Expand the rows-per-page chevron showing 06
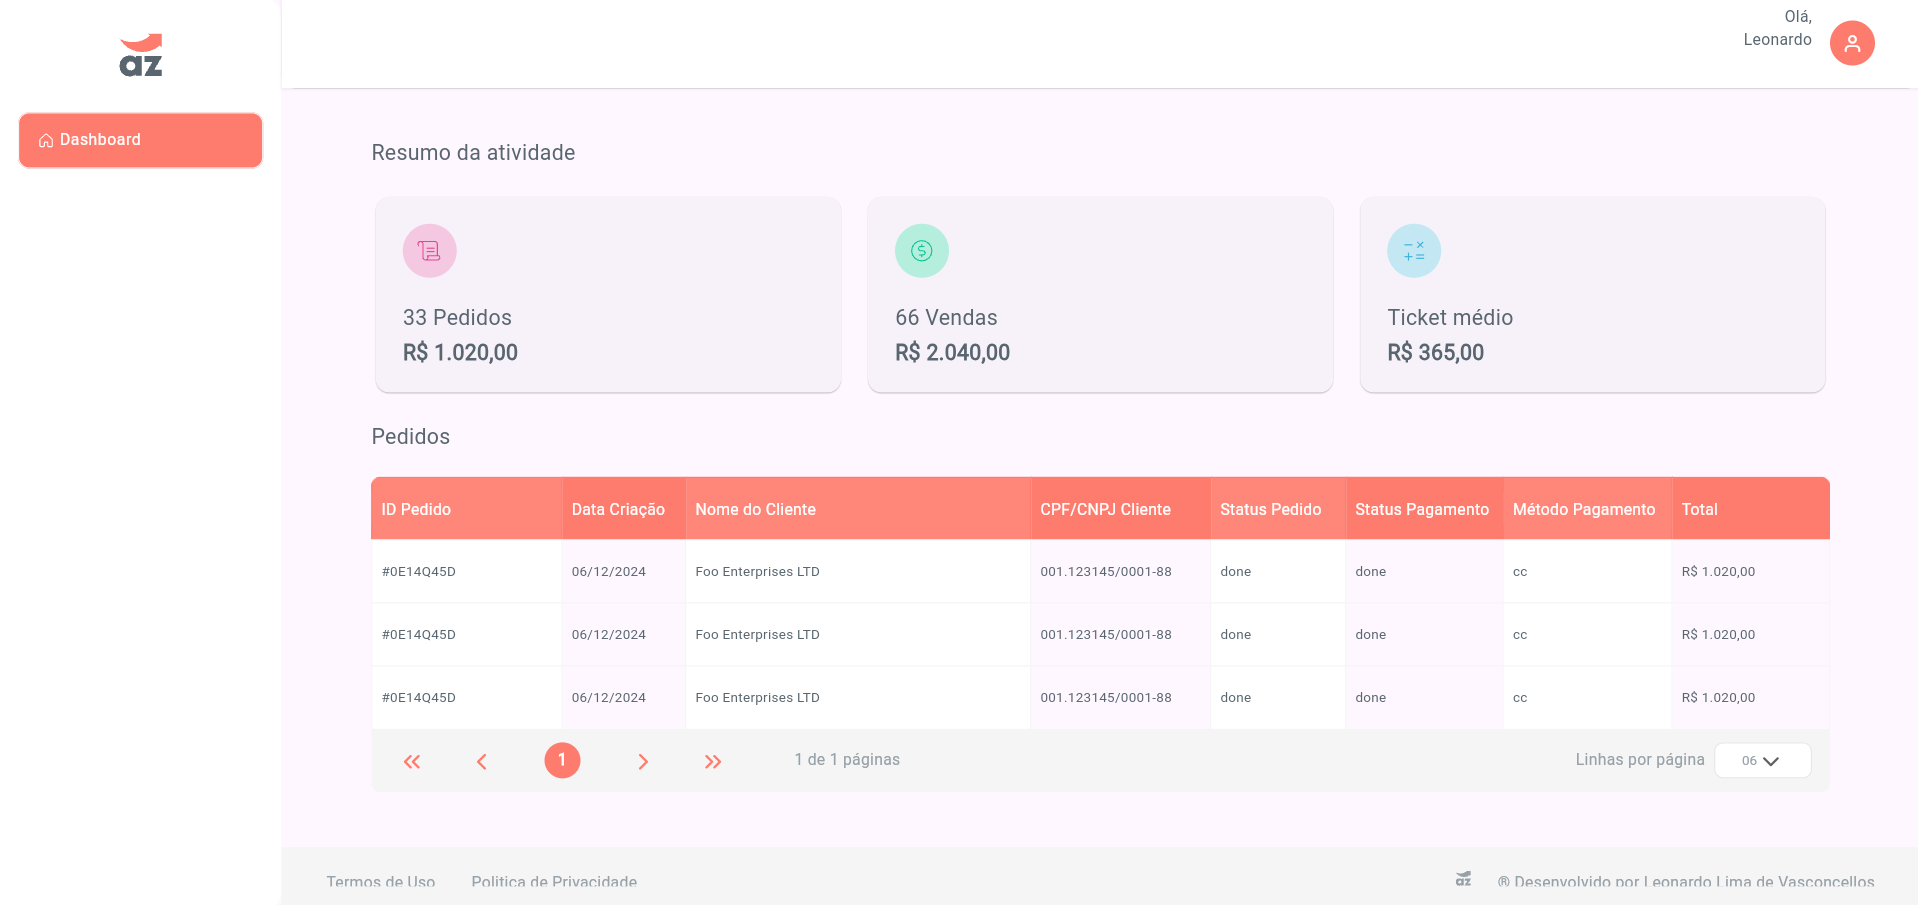Image resolution: width=1918 pixels, height=905 pixels. point(1776,760)
